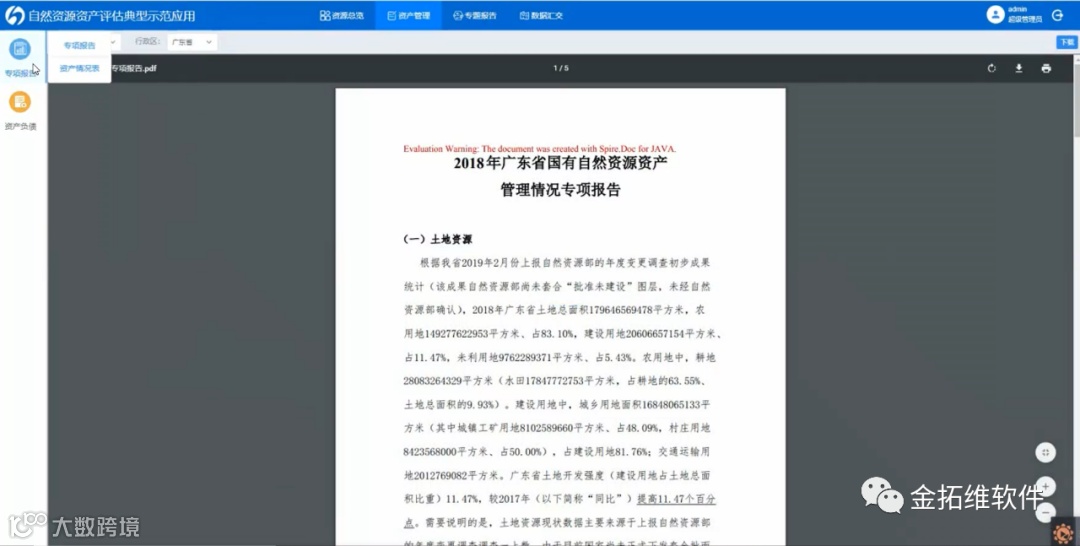
Task: Select the 资产负债 sidebar icon
Action: click(x=20, y=102)
